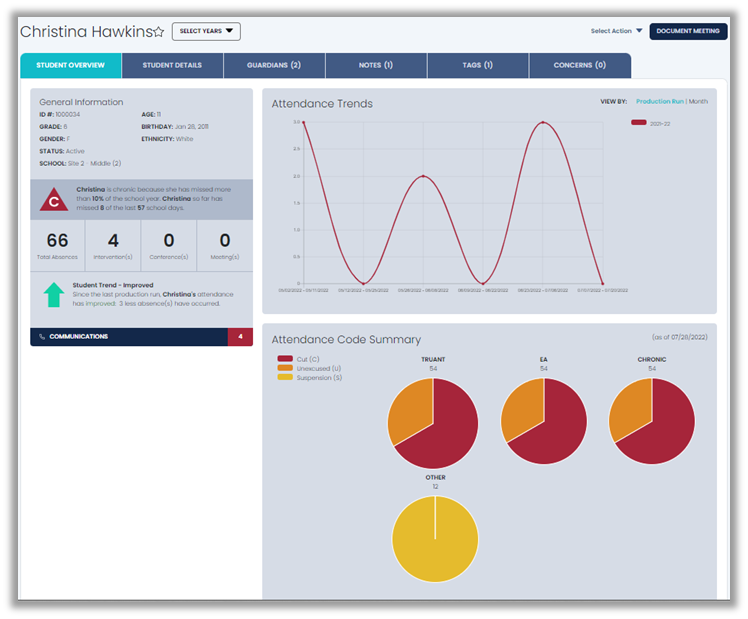This screenshot has width=748, height=619.
Task: Switch chart view to Production Run
Action: [659, 101]
